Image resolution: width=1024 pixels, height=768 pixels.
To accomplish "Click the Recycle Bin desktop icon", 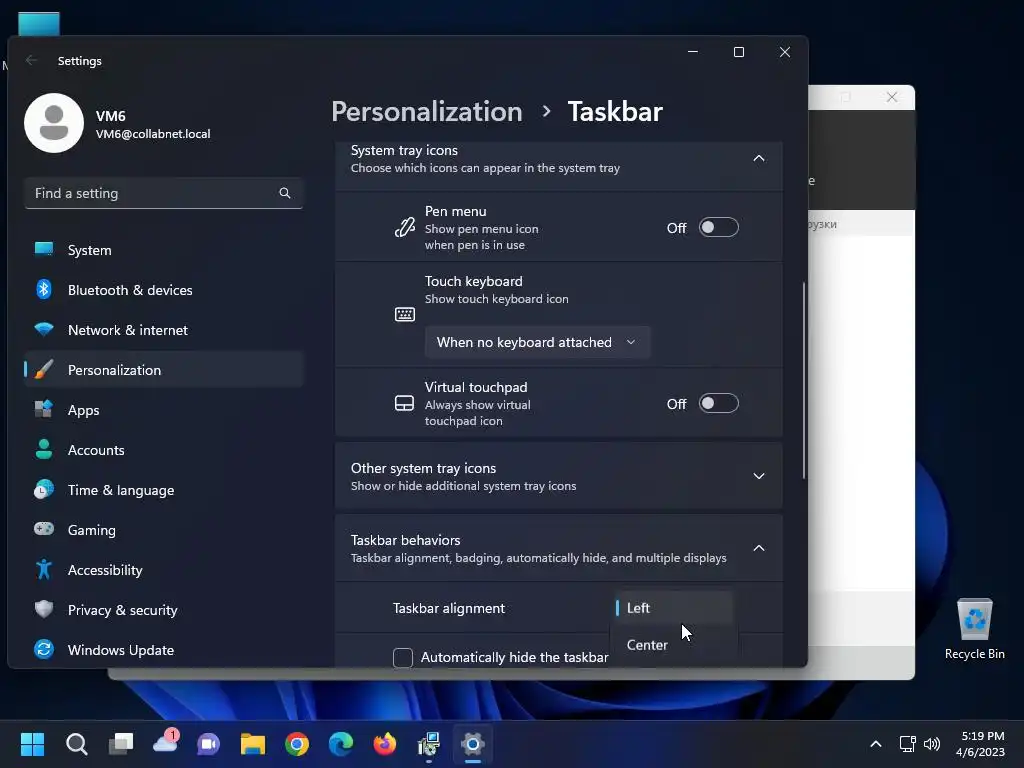I will coord(974,629).
